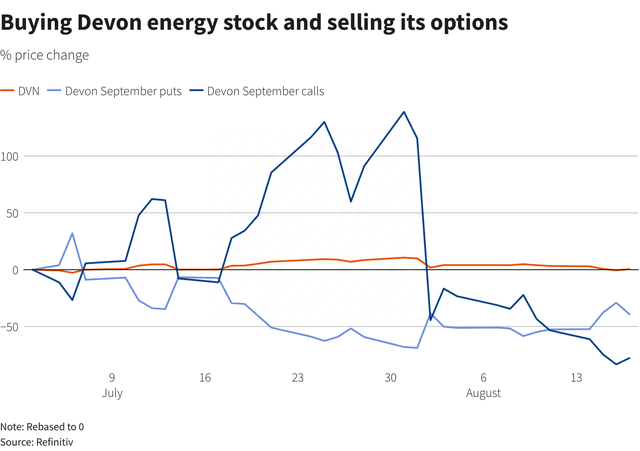The height and width of the screenshot is (451, 640).
Task: Click the chart title about Devon energy
Action: [254, 22]
